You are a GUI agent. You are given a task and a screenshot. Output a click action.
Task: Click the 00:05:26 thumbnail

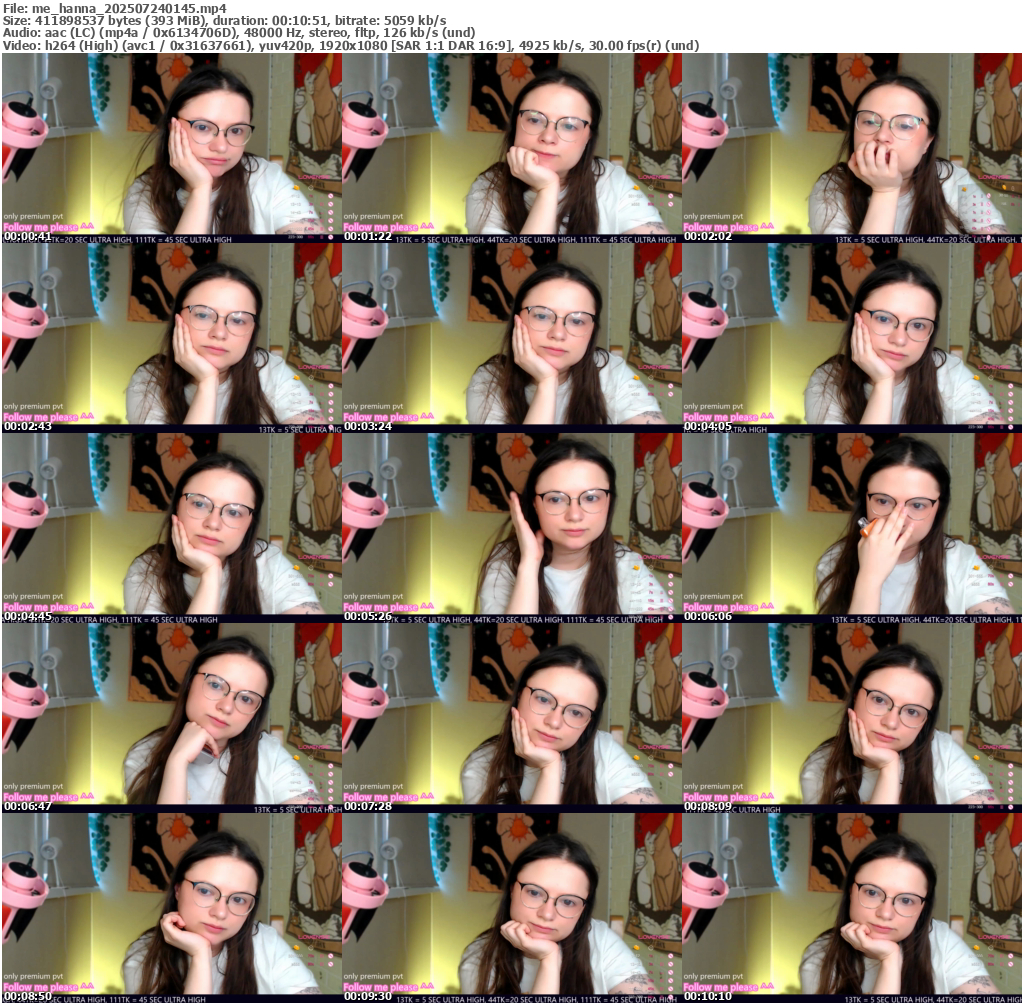coord(512,528)
